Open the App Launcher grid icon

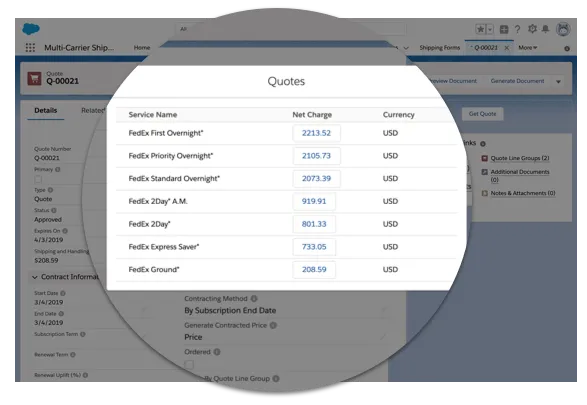click(x=30, y=48)
